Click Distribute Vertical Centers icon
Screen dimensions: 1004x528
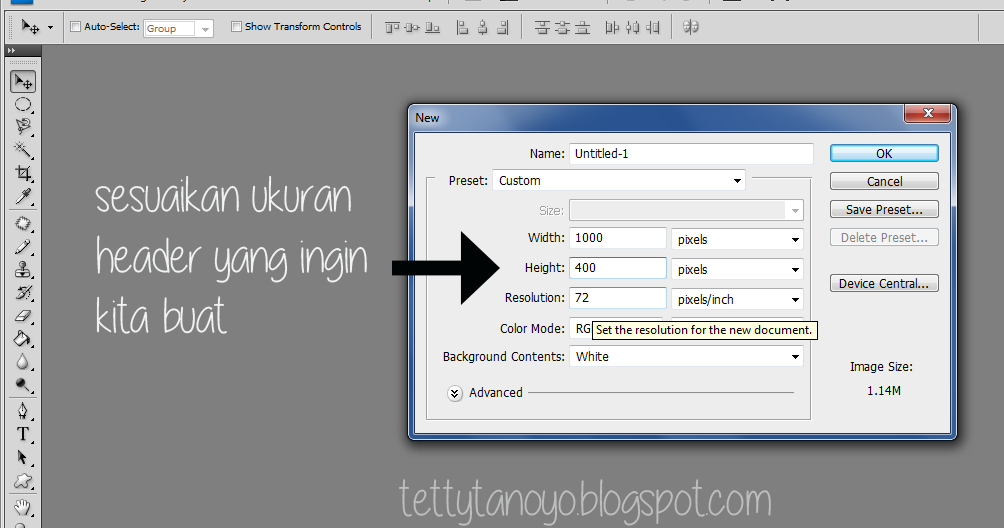tap(562, 28)
